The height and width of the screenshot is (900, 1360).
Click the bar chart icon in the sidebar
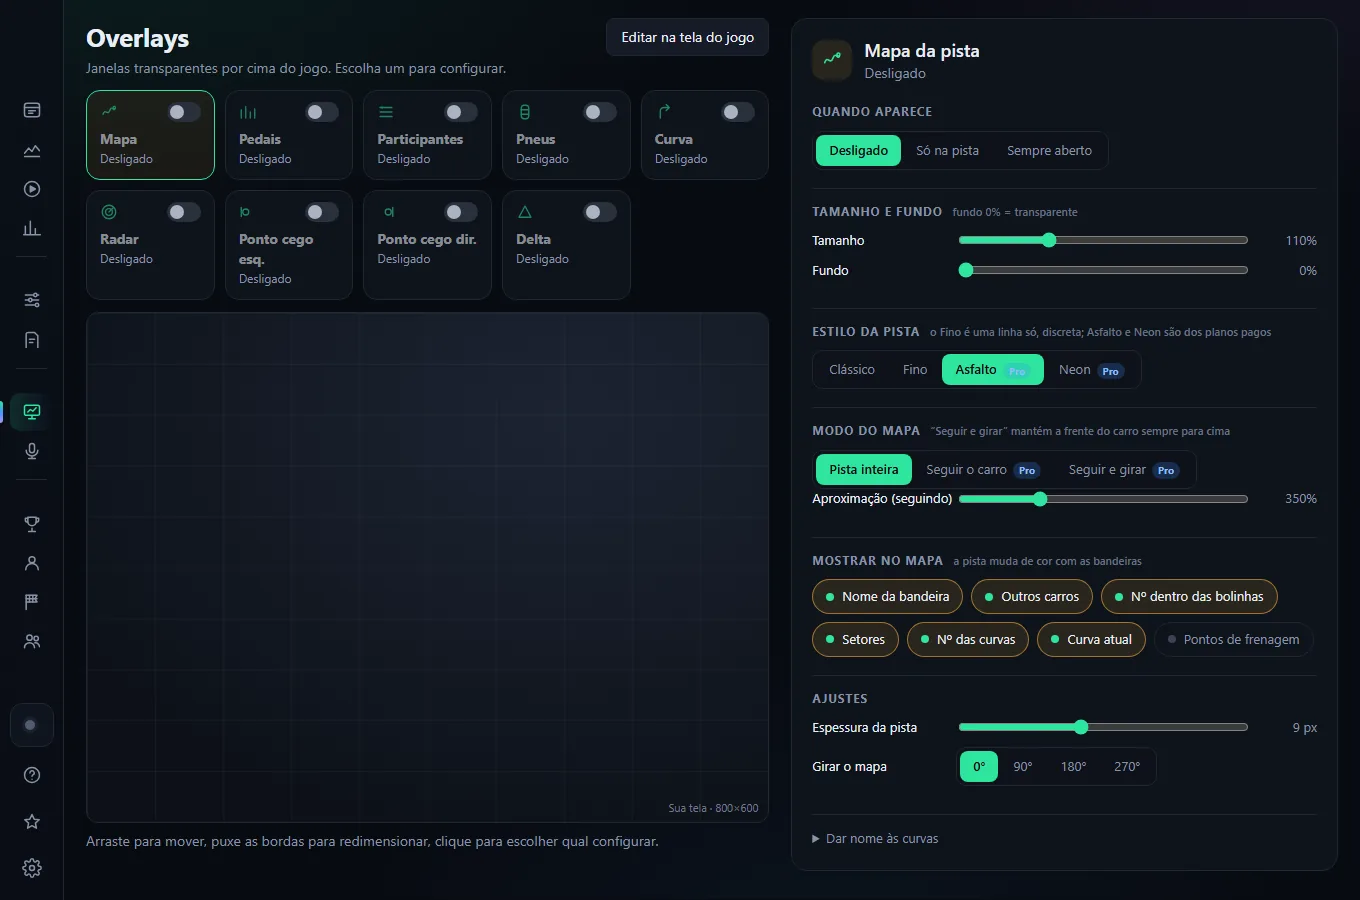32,228
